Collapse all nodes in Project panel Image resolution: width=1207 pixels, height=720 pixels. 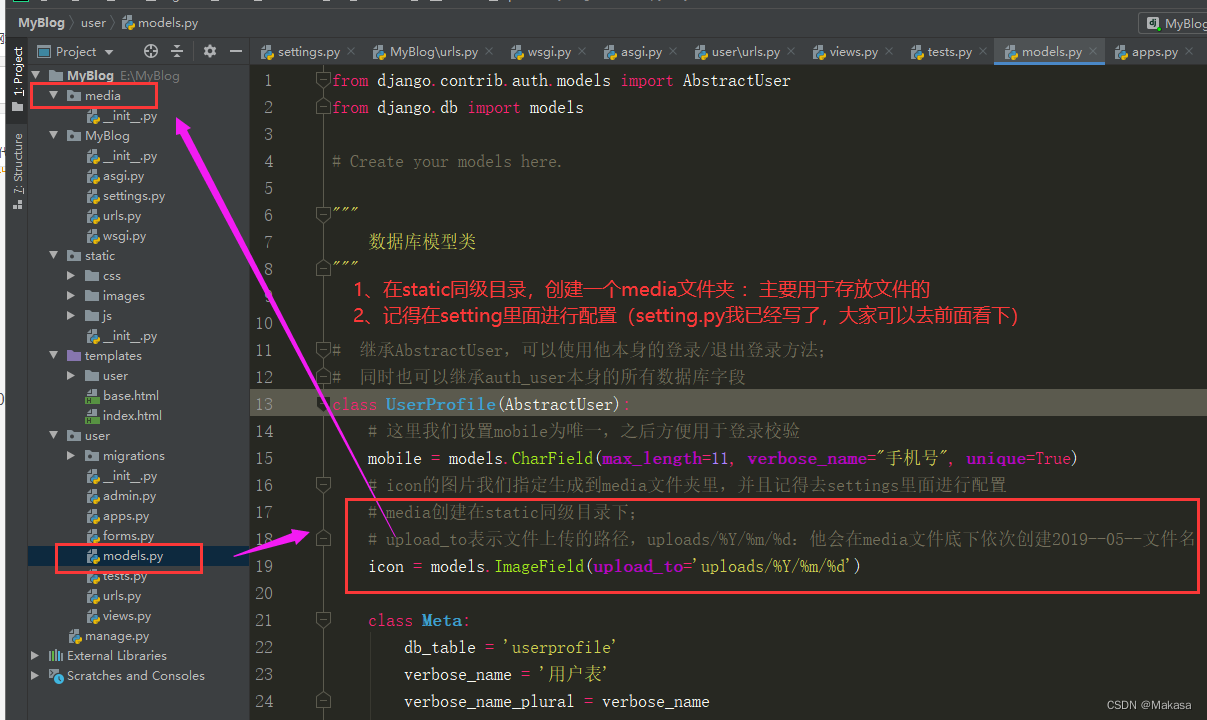click(177, 51)
